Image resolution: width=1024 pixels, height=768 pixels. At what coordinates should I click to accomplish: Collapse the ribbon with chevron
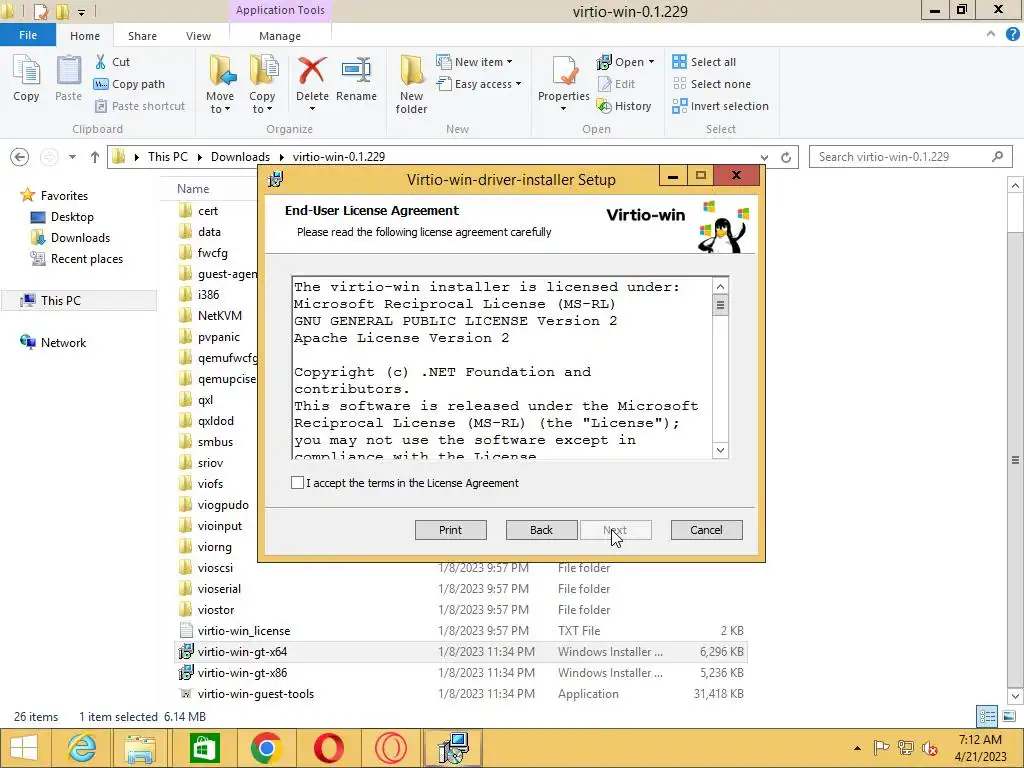(991, 35)
